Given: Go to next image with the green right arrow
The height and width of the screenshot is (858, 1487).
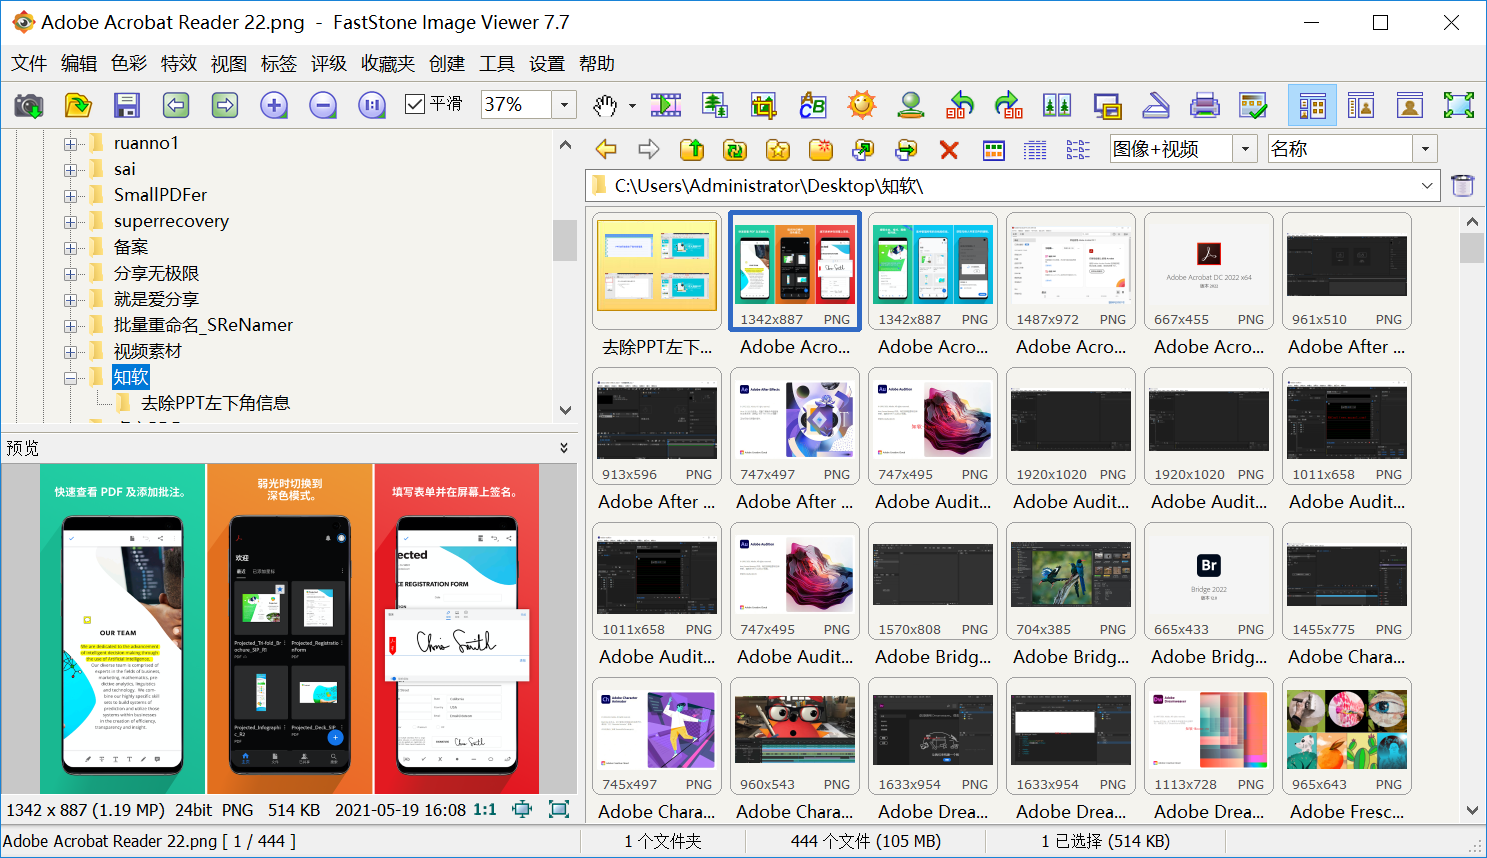Looking at the screenshot, I should coord(225,105).
